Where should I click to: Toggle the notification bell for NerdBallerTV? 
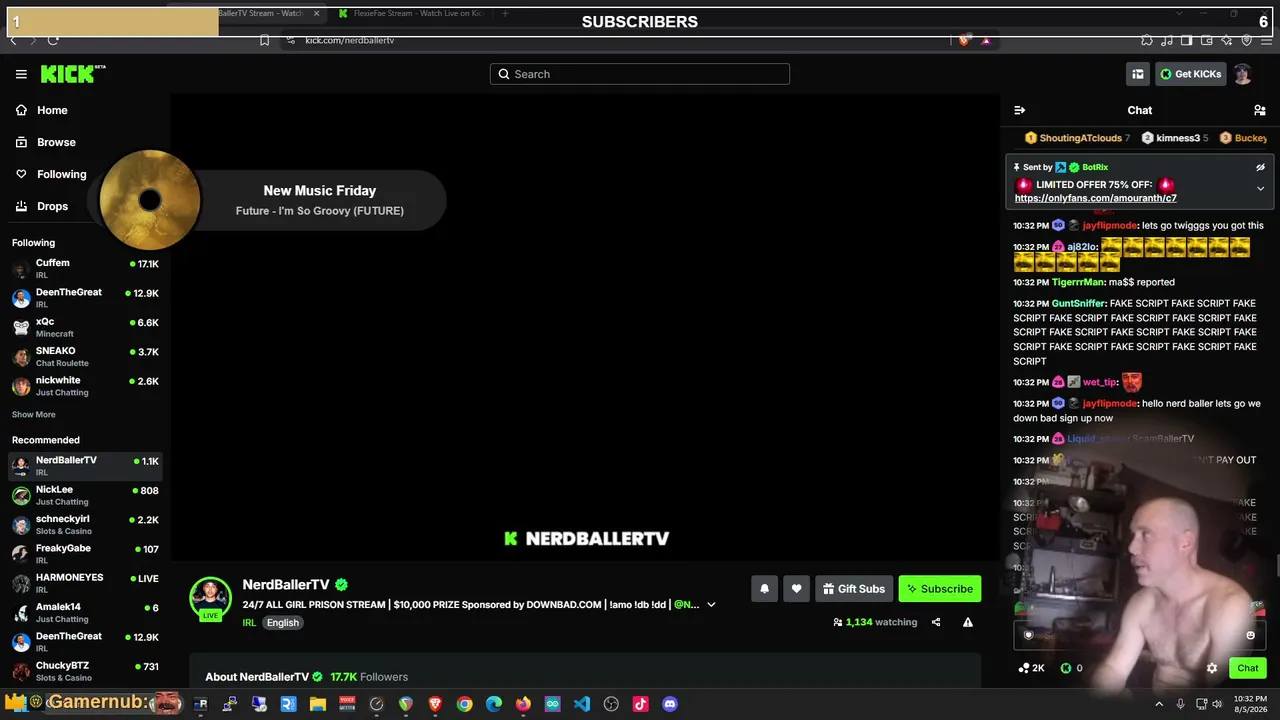pyautogui.click(x=765, y=589)
